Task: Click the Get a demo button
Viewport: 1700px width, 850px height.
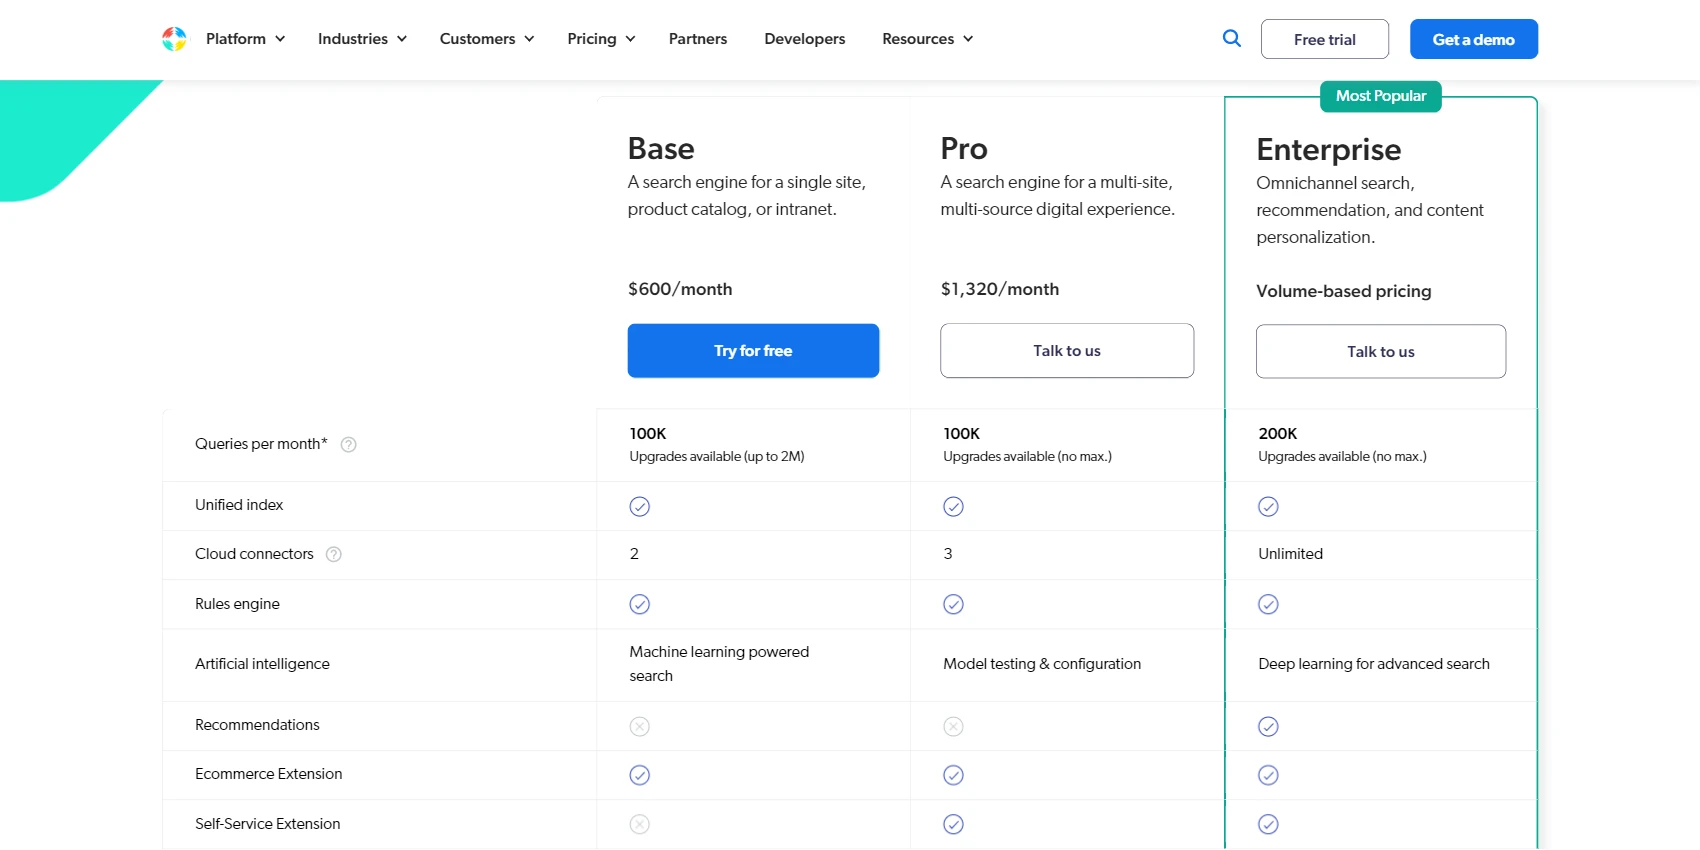Action: point(1474,39)
